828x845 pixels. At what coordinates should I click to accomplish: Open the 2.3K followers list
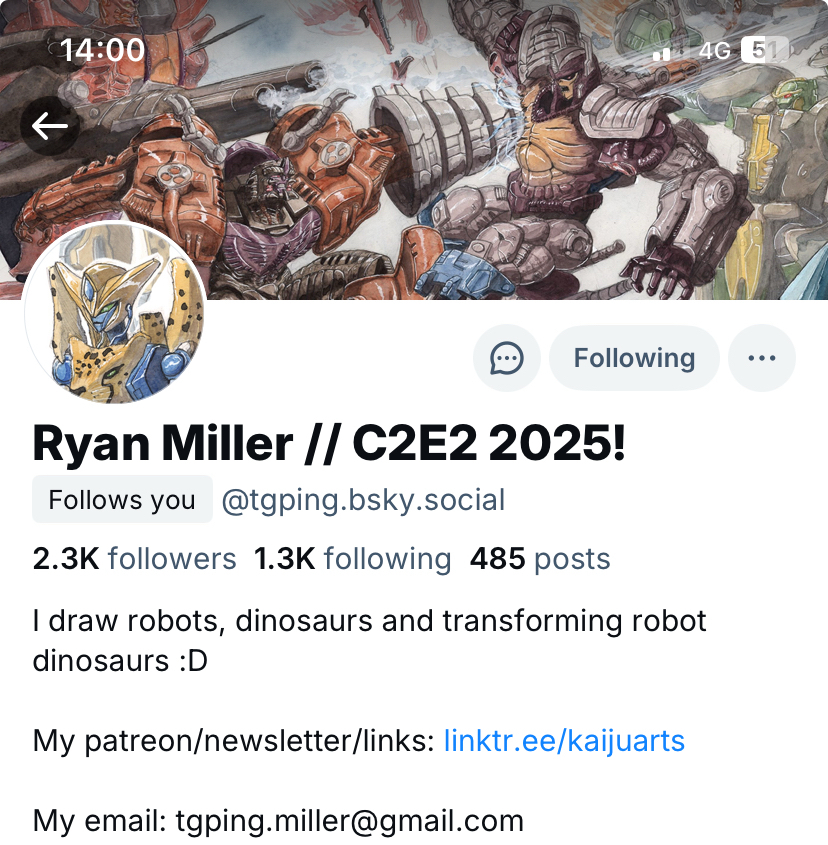click(135, 559)
